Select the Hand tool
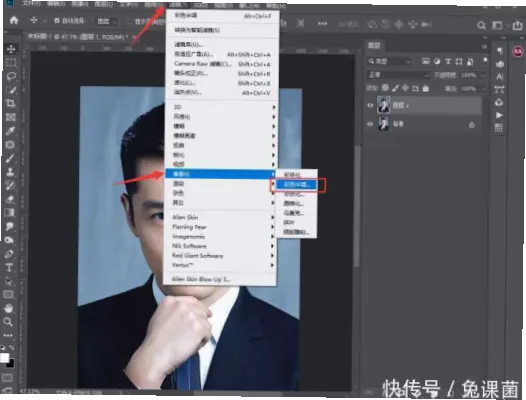Image resolution: width=526 pixels, height=400 pixels. pyautogui.click(x=8, y=308)
